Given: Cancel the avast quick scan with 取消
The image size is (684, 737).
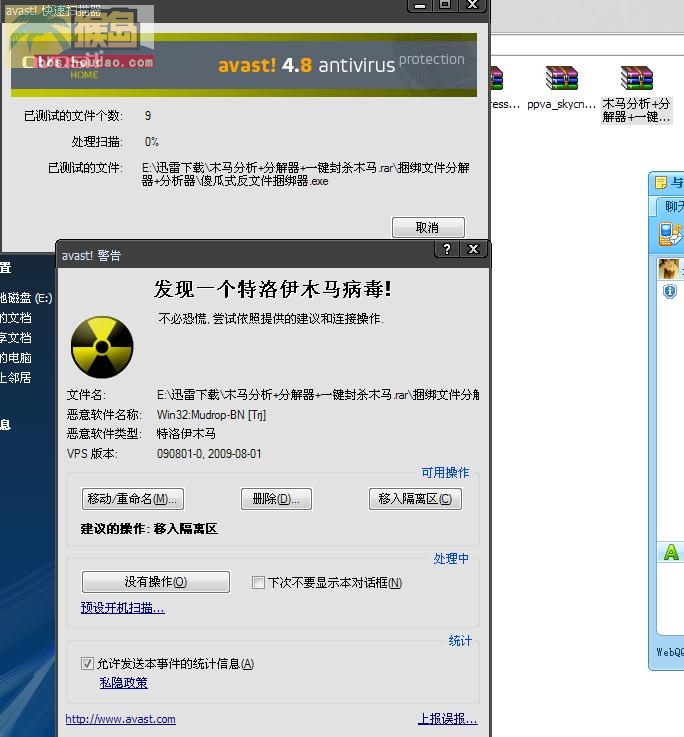Looking at the screenshot, I should pyautogui.click(x=428, y=227).
